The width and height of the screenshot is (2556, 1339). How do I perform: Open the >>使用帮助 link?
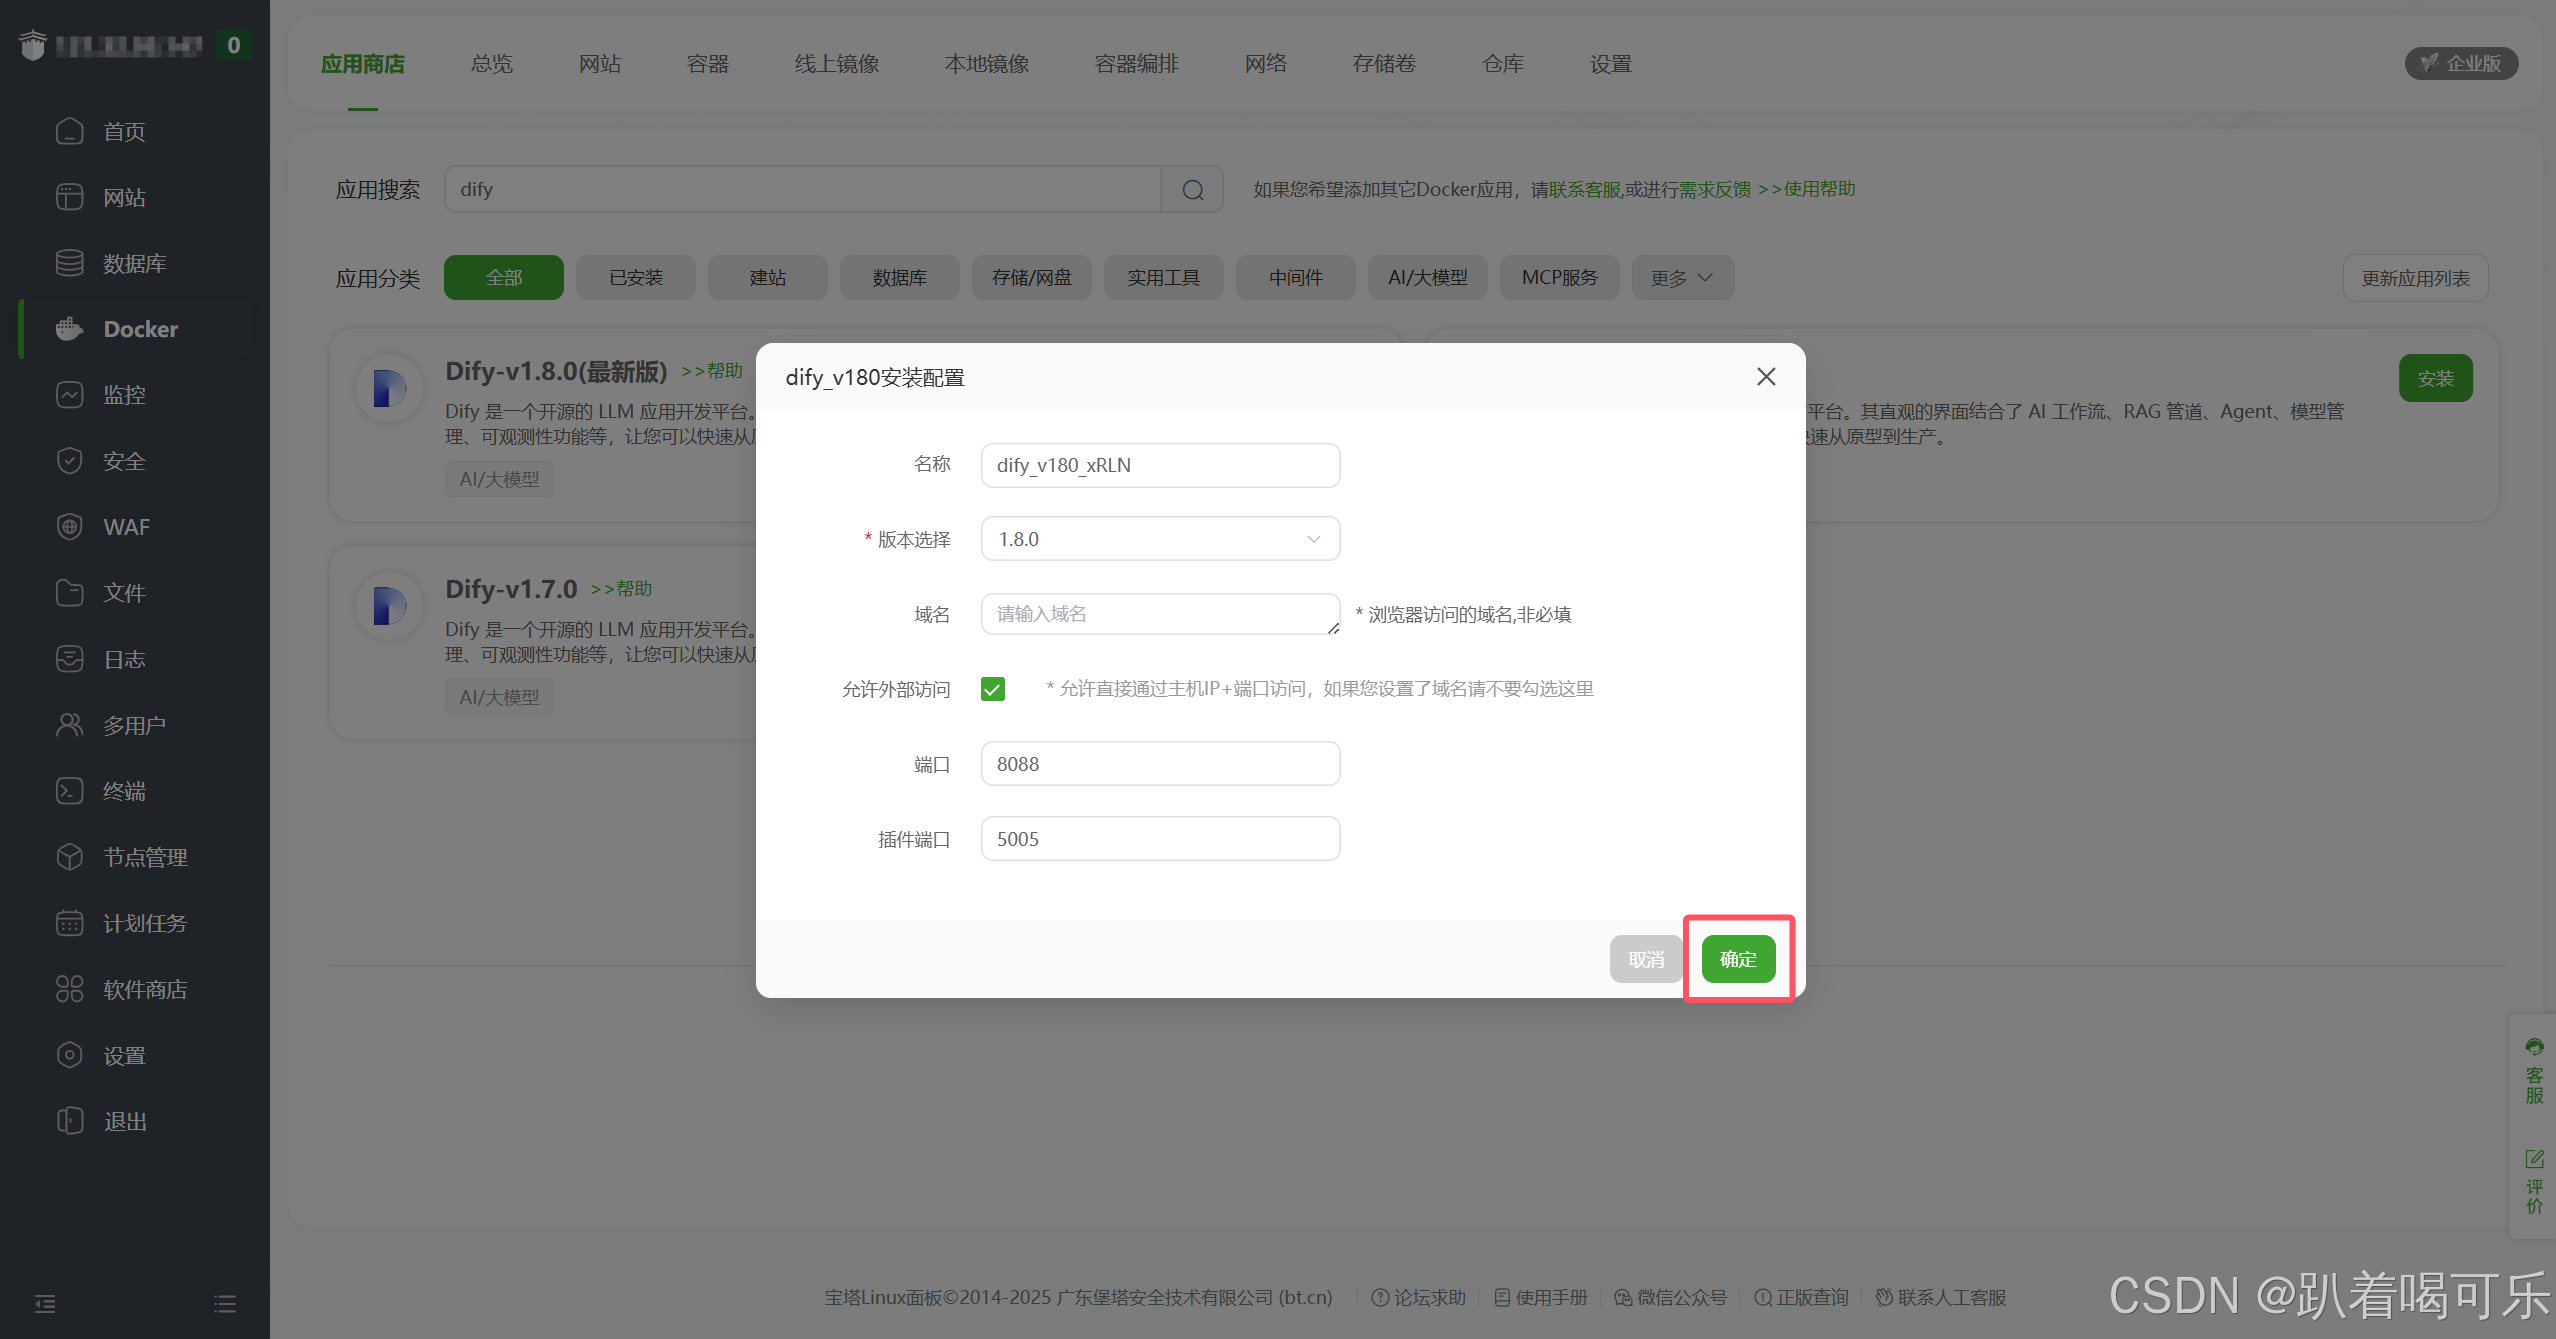(1806, 189)
